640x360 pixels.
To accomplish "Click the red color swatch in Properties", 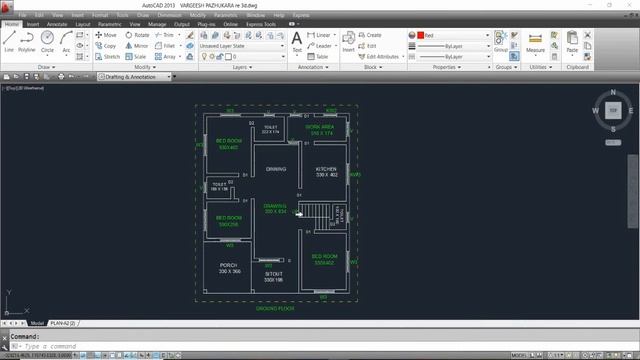I will 420,36.
